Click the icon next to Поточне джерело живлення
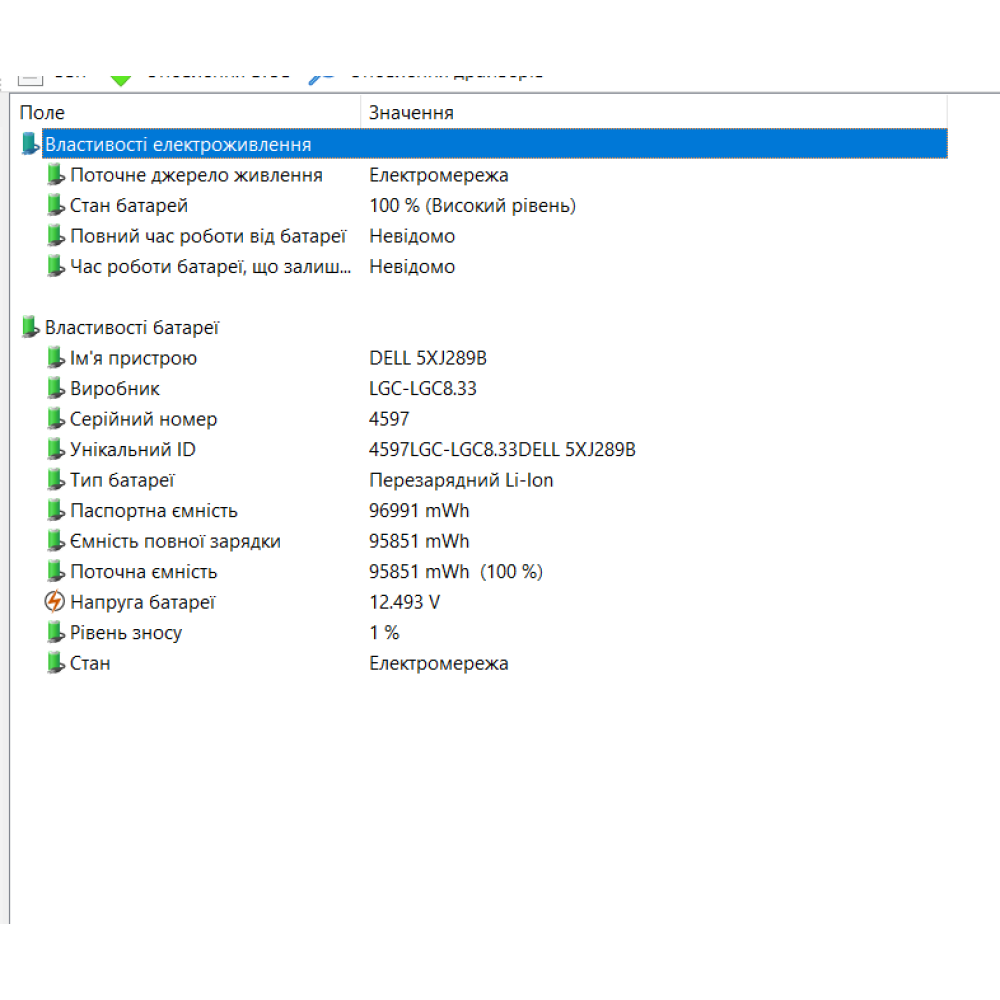The width and height of the screenshot is (1000, 1000). (x=55, y=174)
